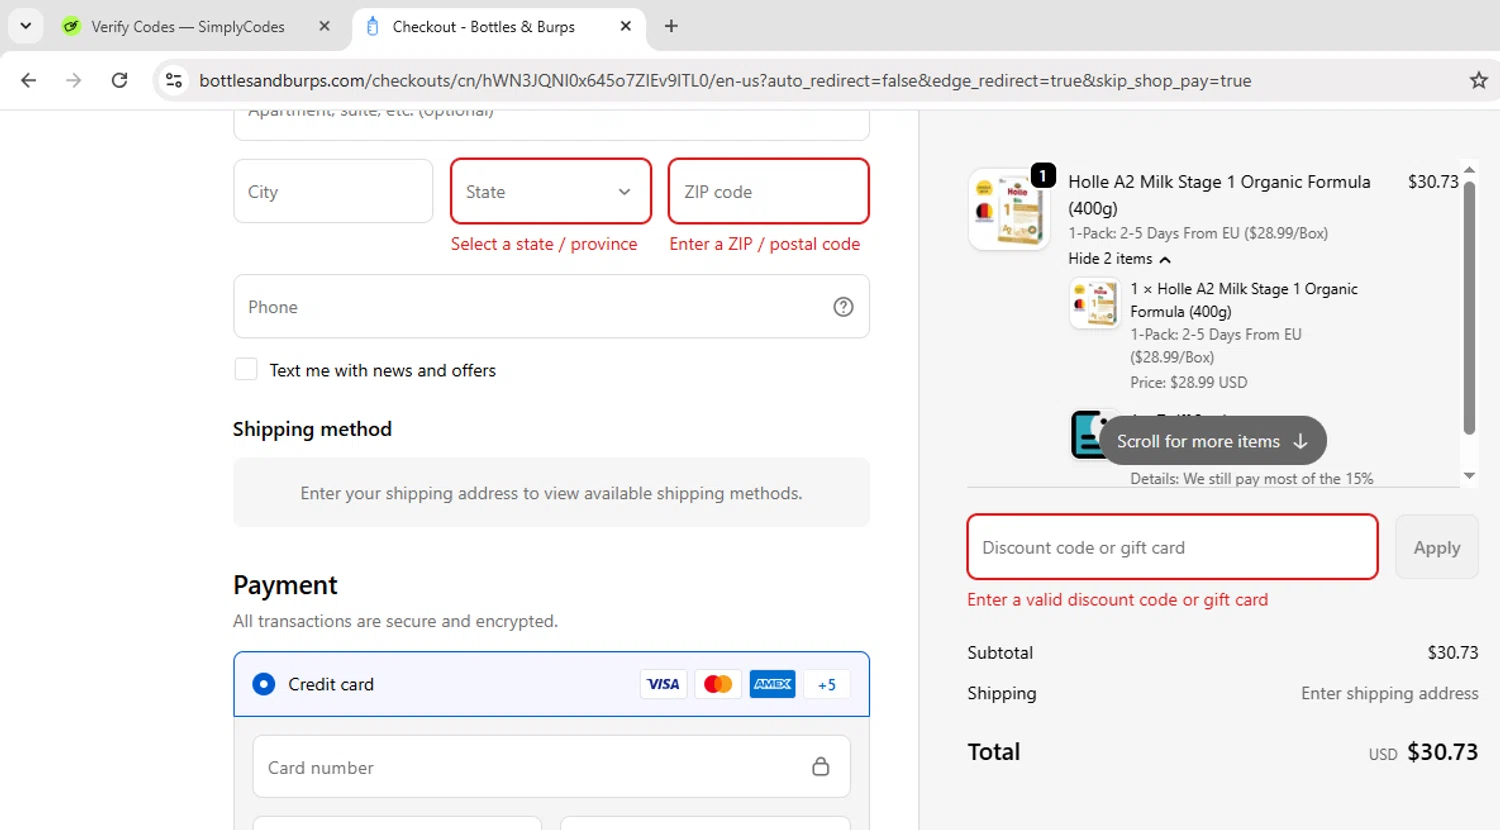The height and width of the screenshot is (830, 1500).
Task: Click the 'Enter shipping address' shipping value
Action: (x=1389, y=693)
